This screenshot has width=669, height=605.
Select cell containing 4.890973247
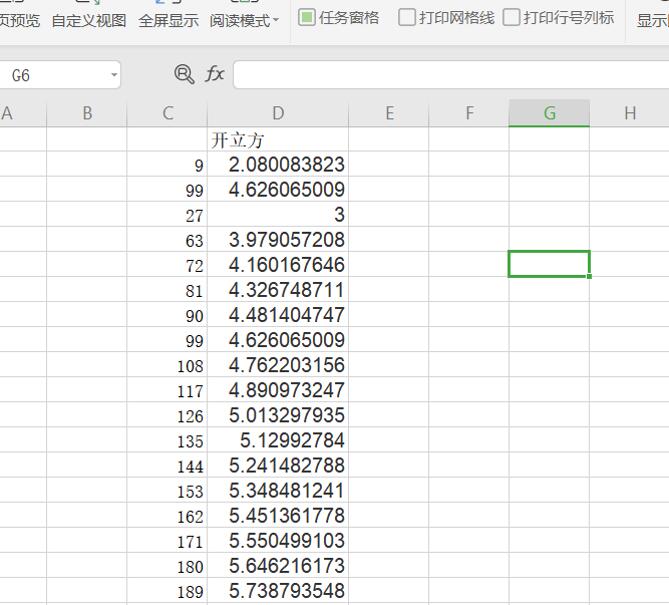tap(278, 390)
